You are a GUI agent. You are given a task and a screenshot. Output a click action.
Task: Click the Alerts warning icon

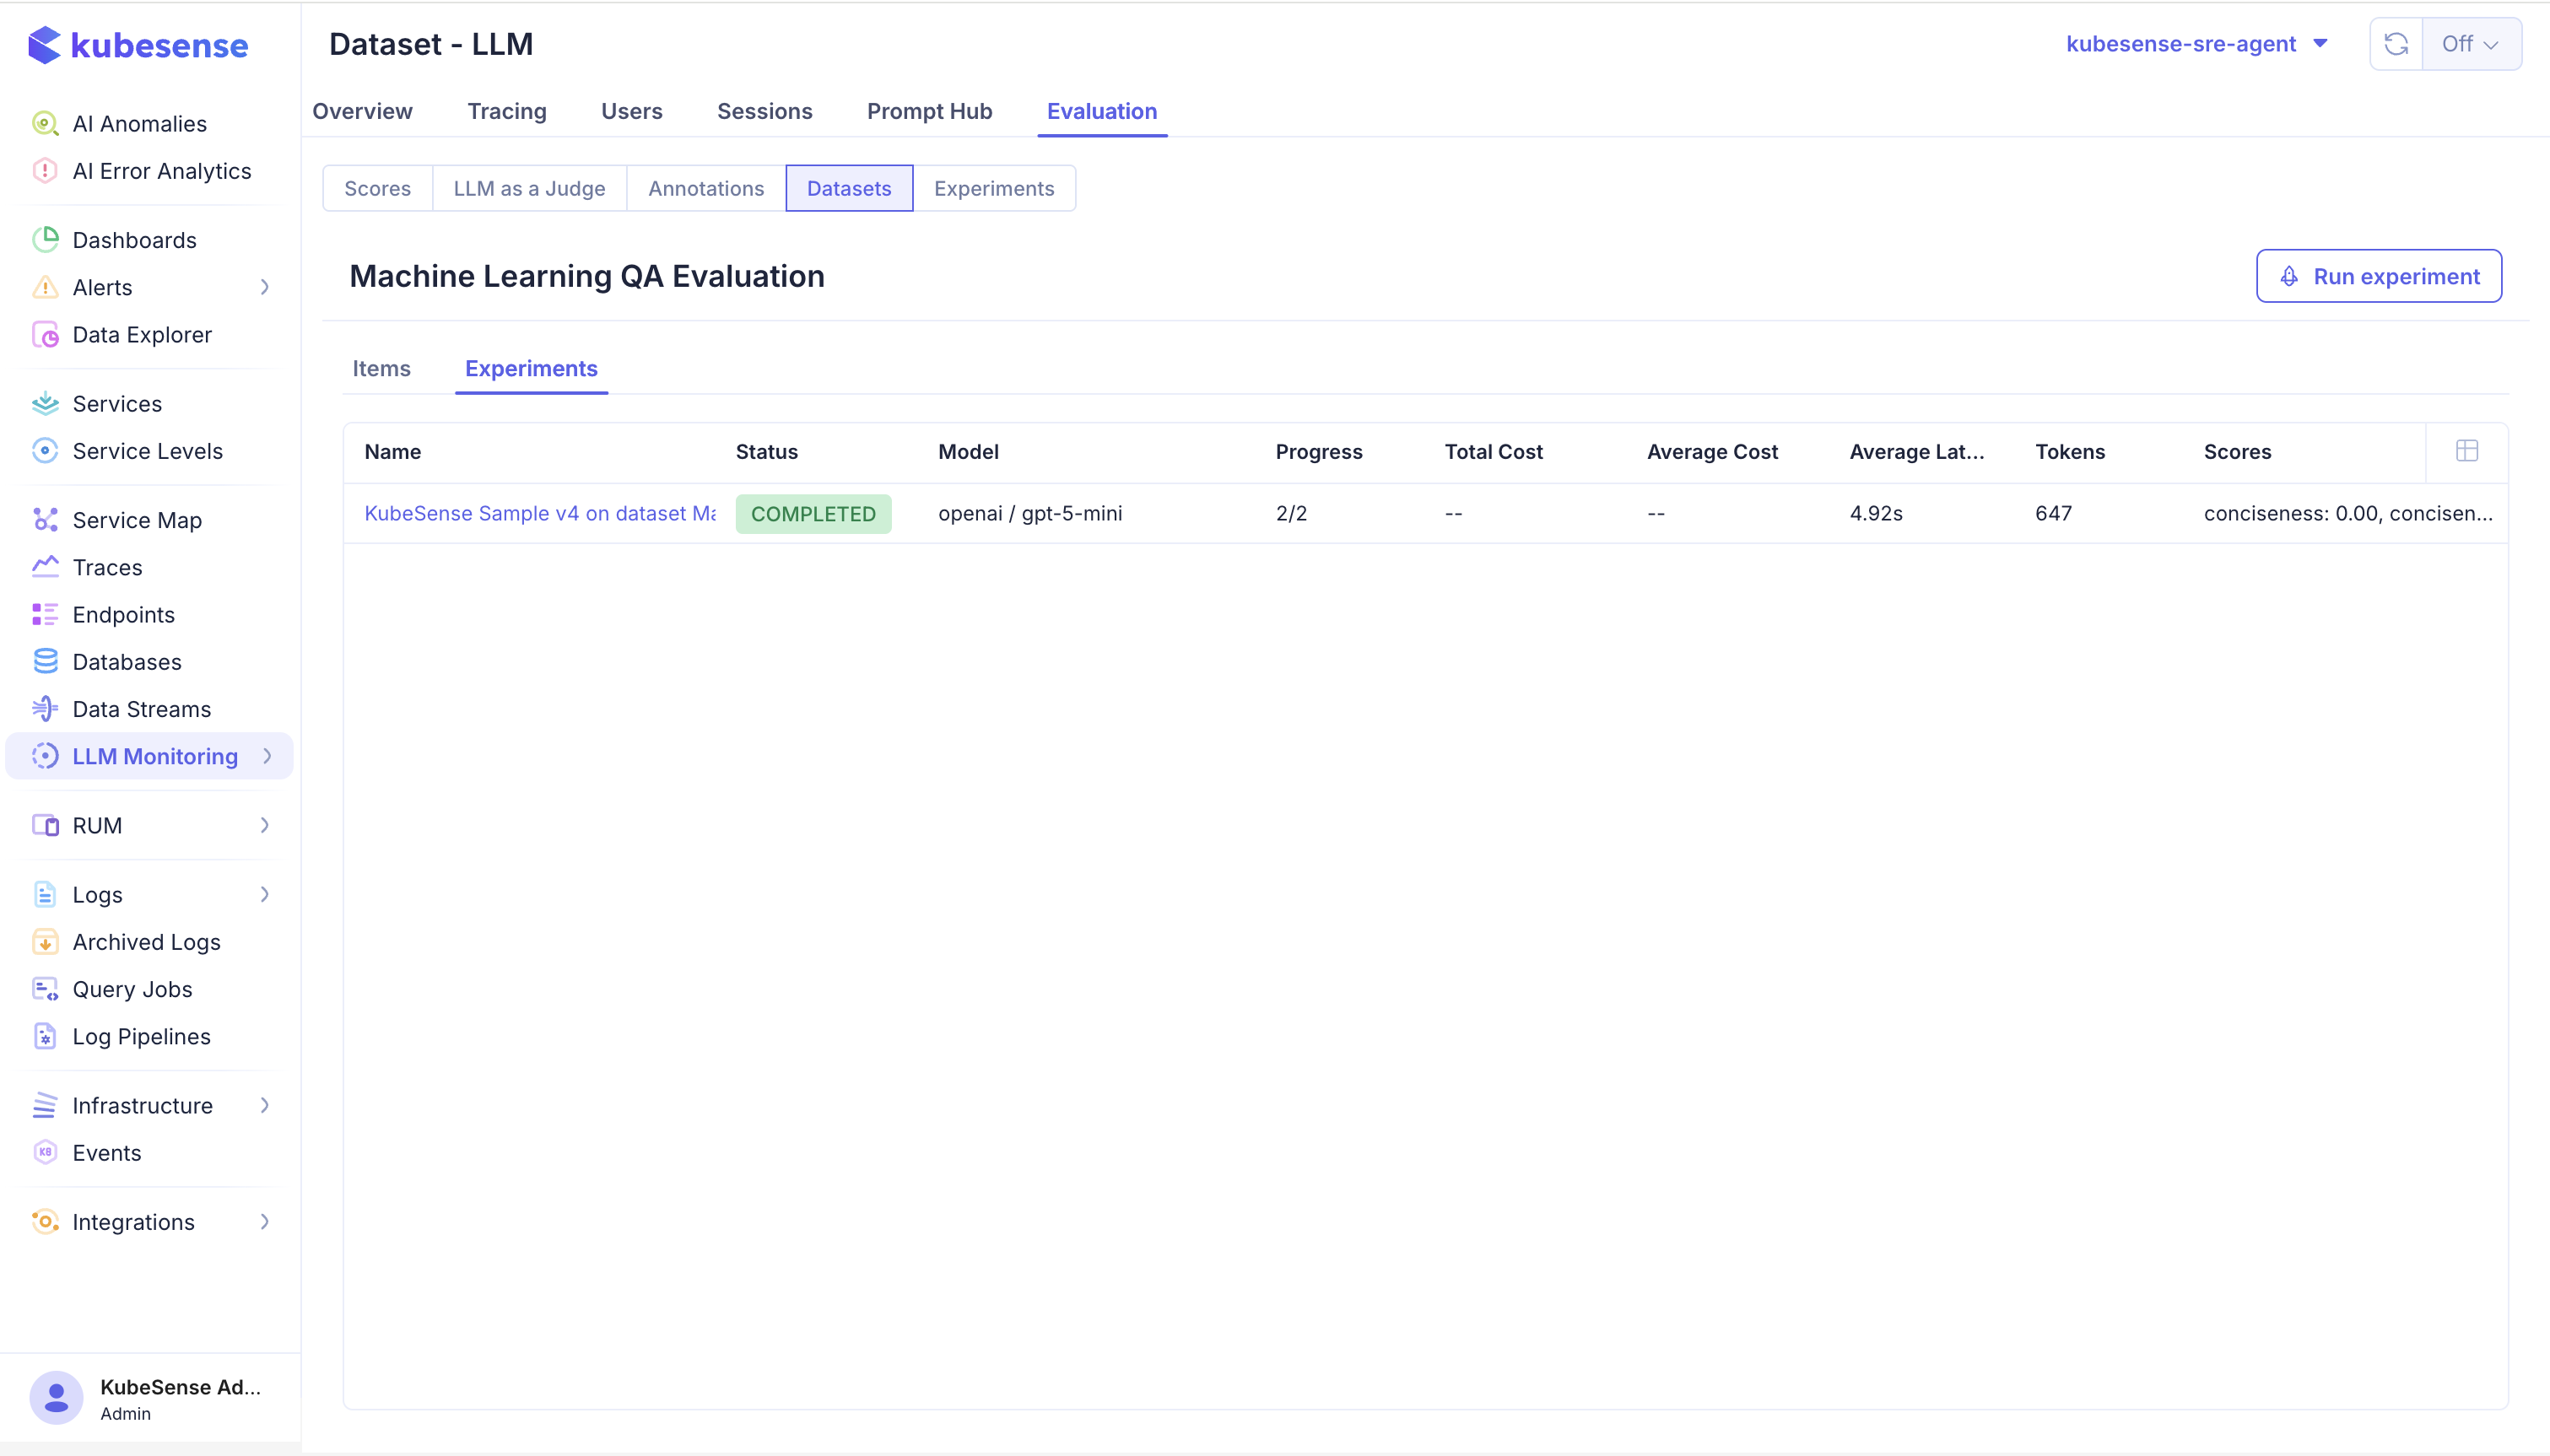point(45,287)
